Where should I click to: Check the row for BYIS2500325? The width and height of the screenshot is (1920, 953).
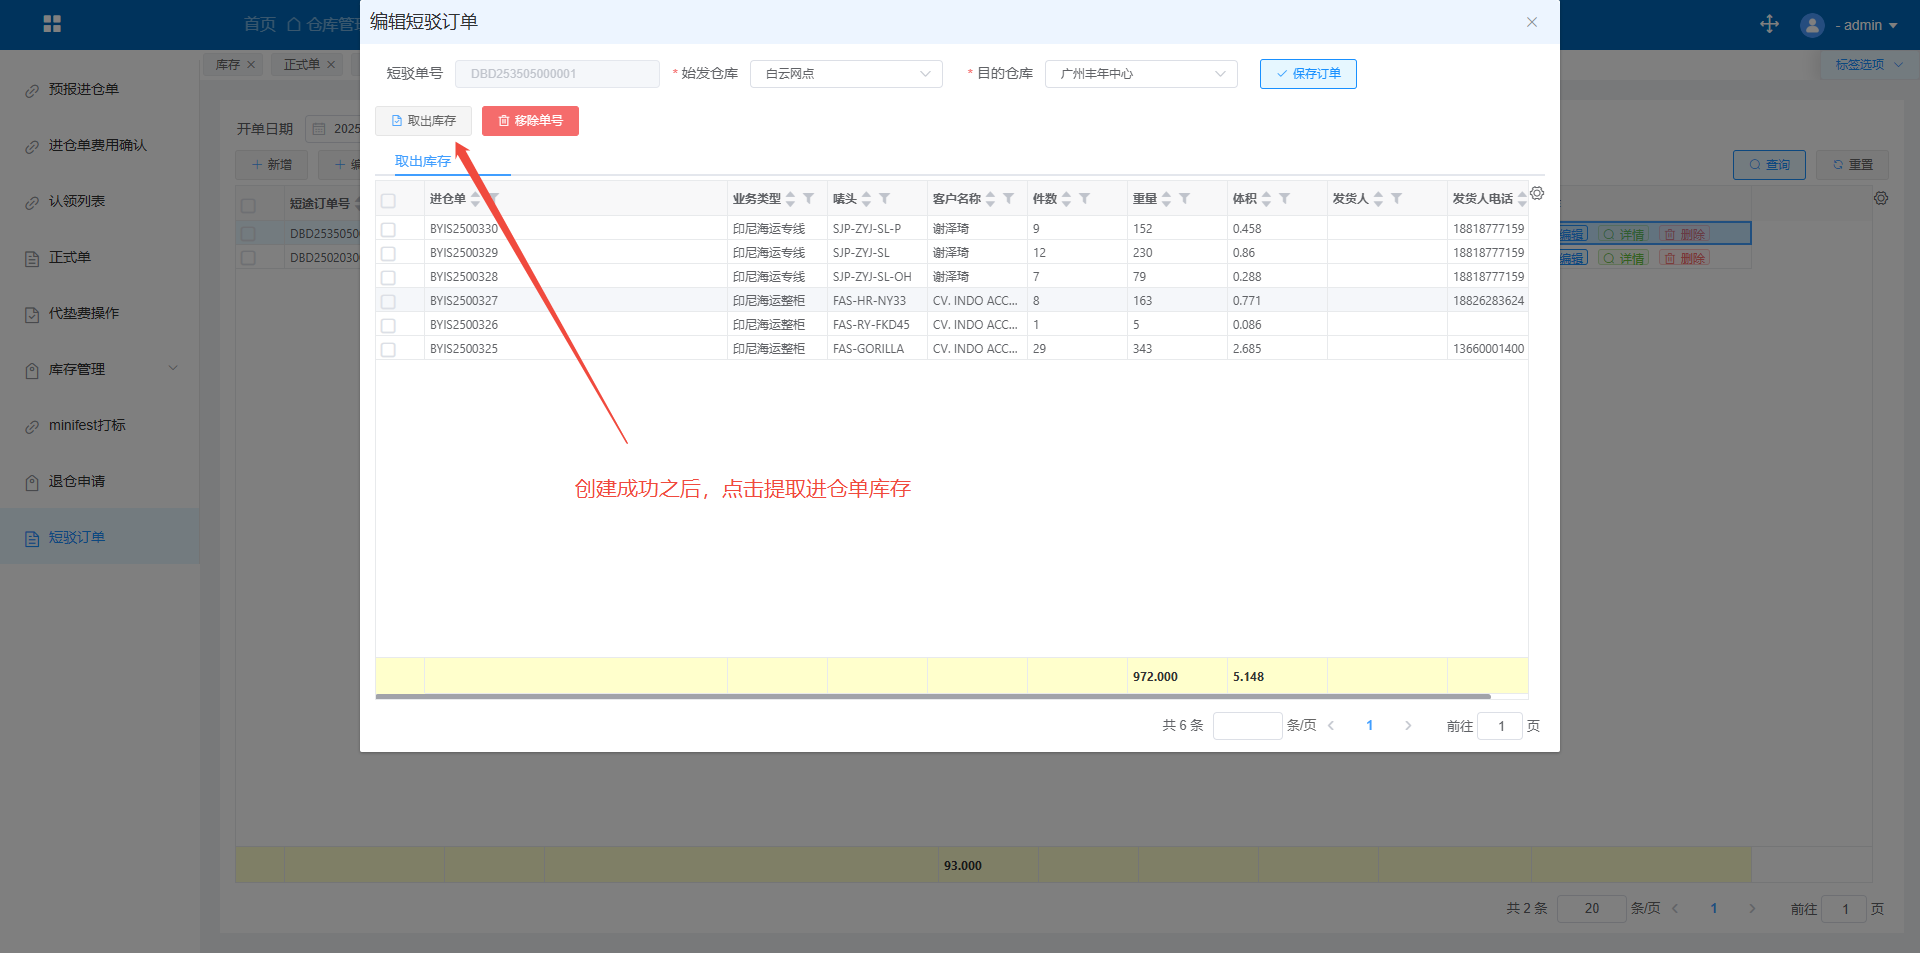(388, 349)
